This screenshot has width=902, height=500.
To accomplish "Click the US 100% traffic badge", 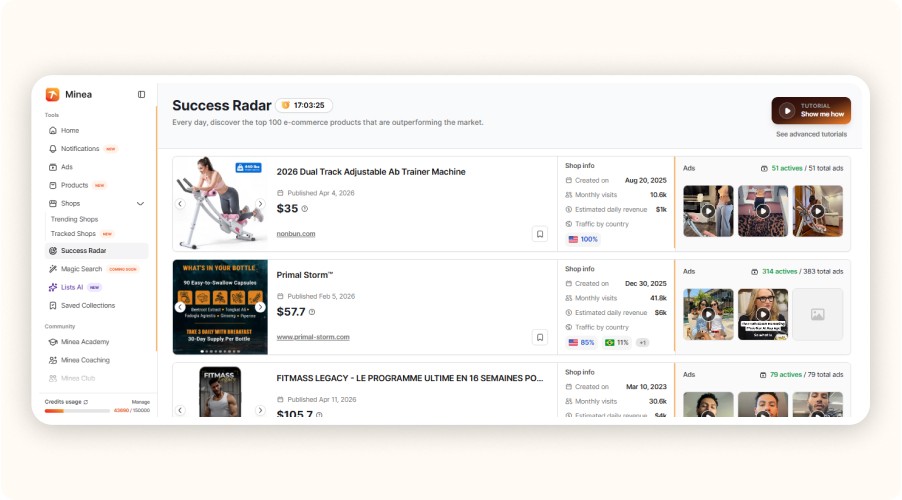I will pos(583,239).
